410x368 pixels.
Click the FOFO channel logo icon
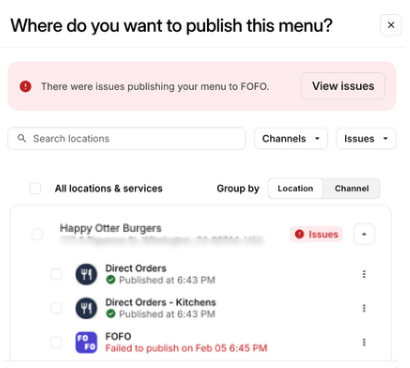(86, 342)
